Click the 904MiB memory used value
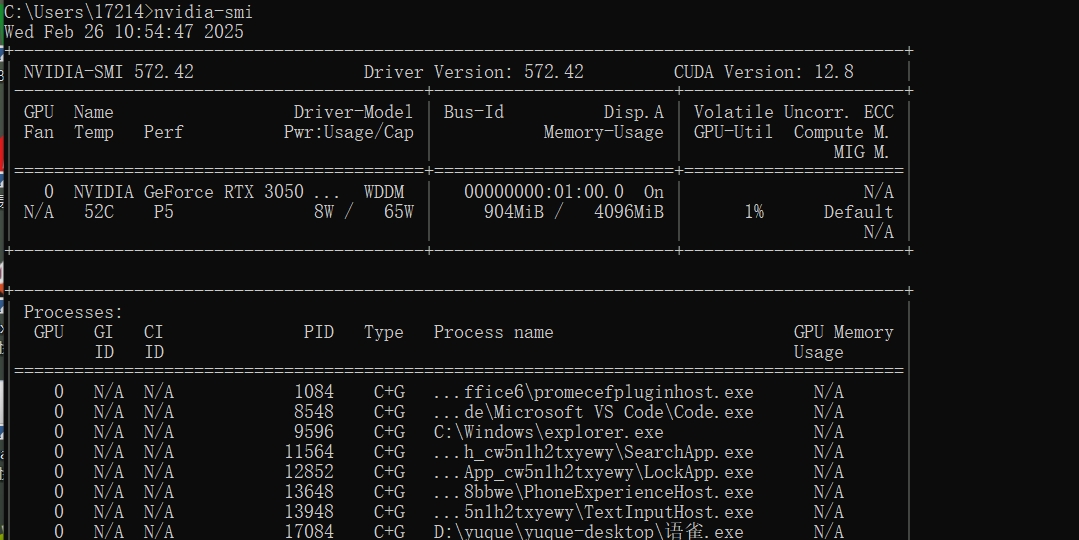Viewport: 1079px width, 540px height. 514,212
